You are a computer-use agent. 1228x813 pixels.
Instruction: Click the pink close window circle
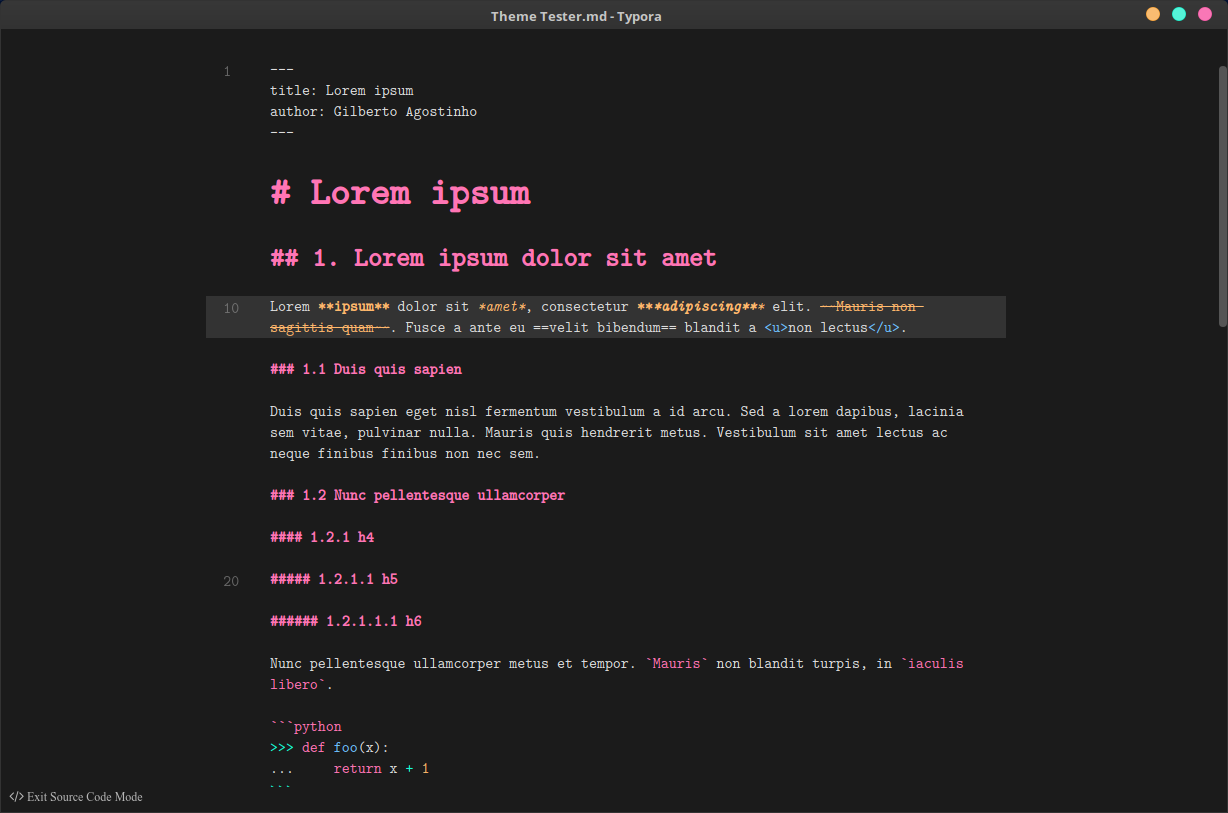[1205, 14]
